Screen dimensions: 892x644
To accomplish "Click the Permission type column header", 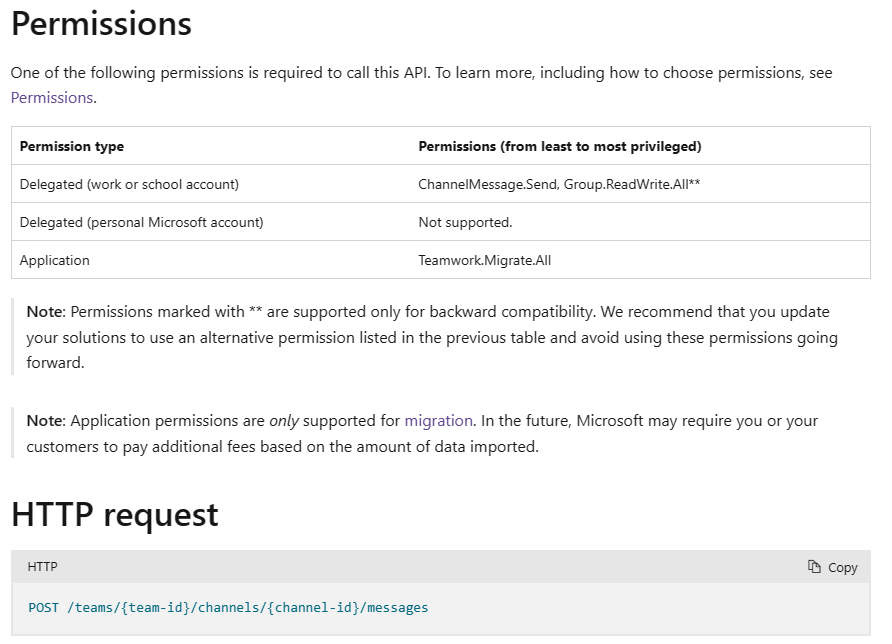I will (72, 146).
